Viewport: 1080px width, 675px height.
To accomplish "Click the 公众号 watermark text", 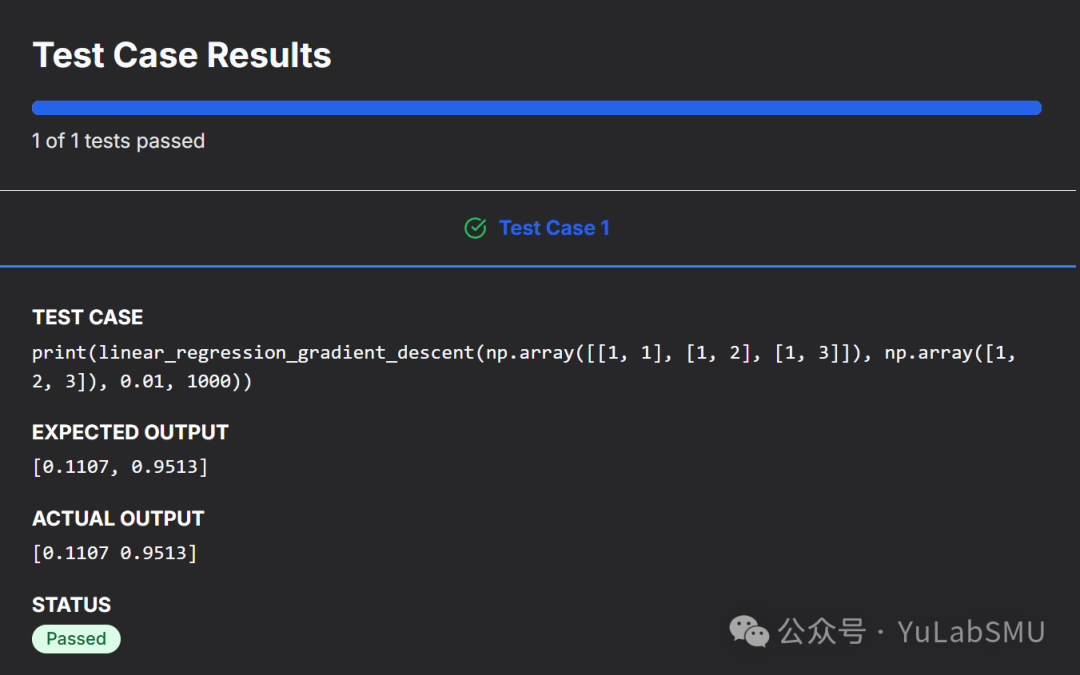I will 821,632.
